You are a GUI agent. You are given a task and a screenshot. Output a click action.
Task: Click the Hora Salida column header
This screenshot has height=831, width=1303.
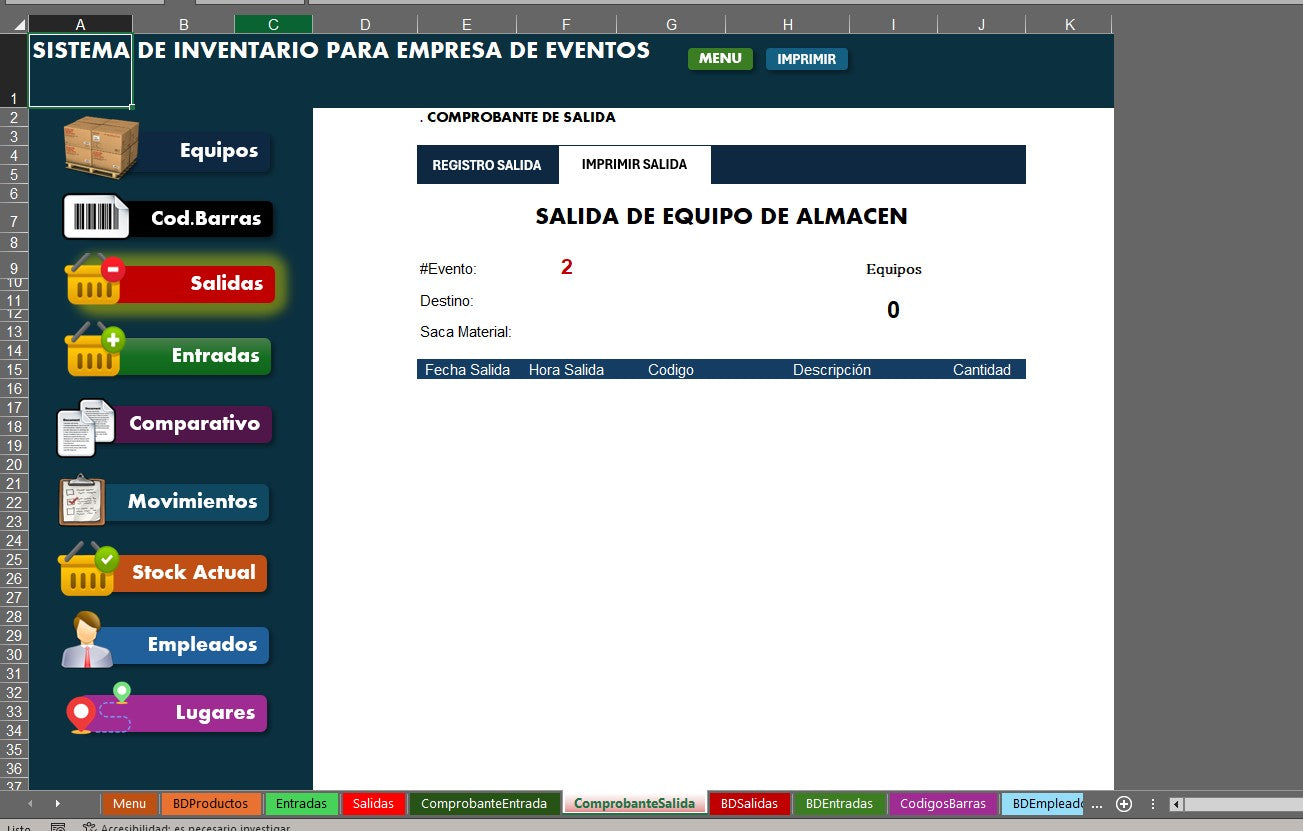566,370
